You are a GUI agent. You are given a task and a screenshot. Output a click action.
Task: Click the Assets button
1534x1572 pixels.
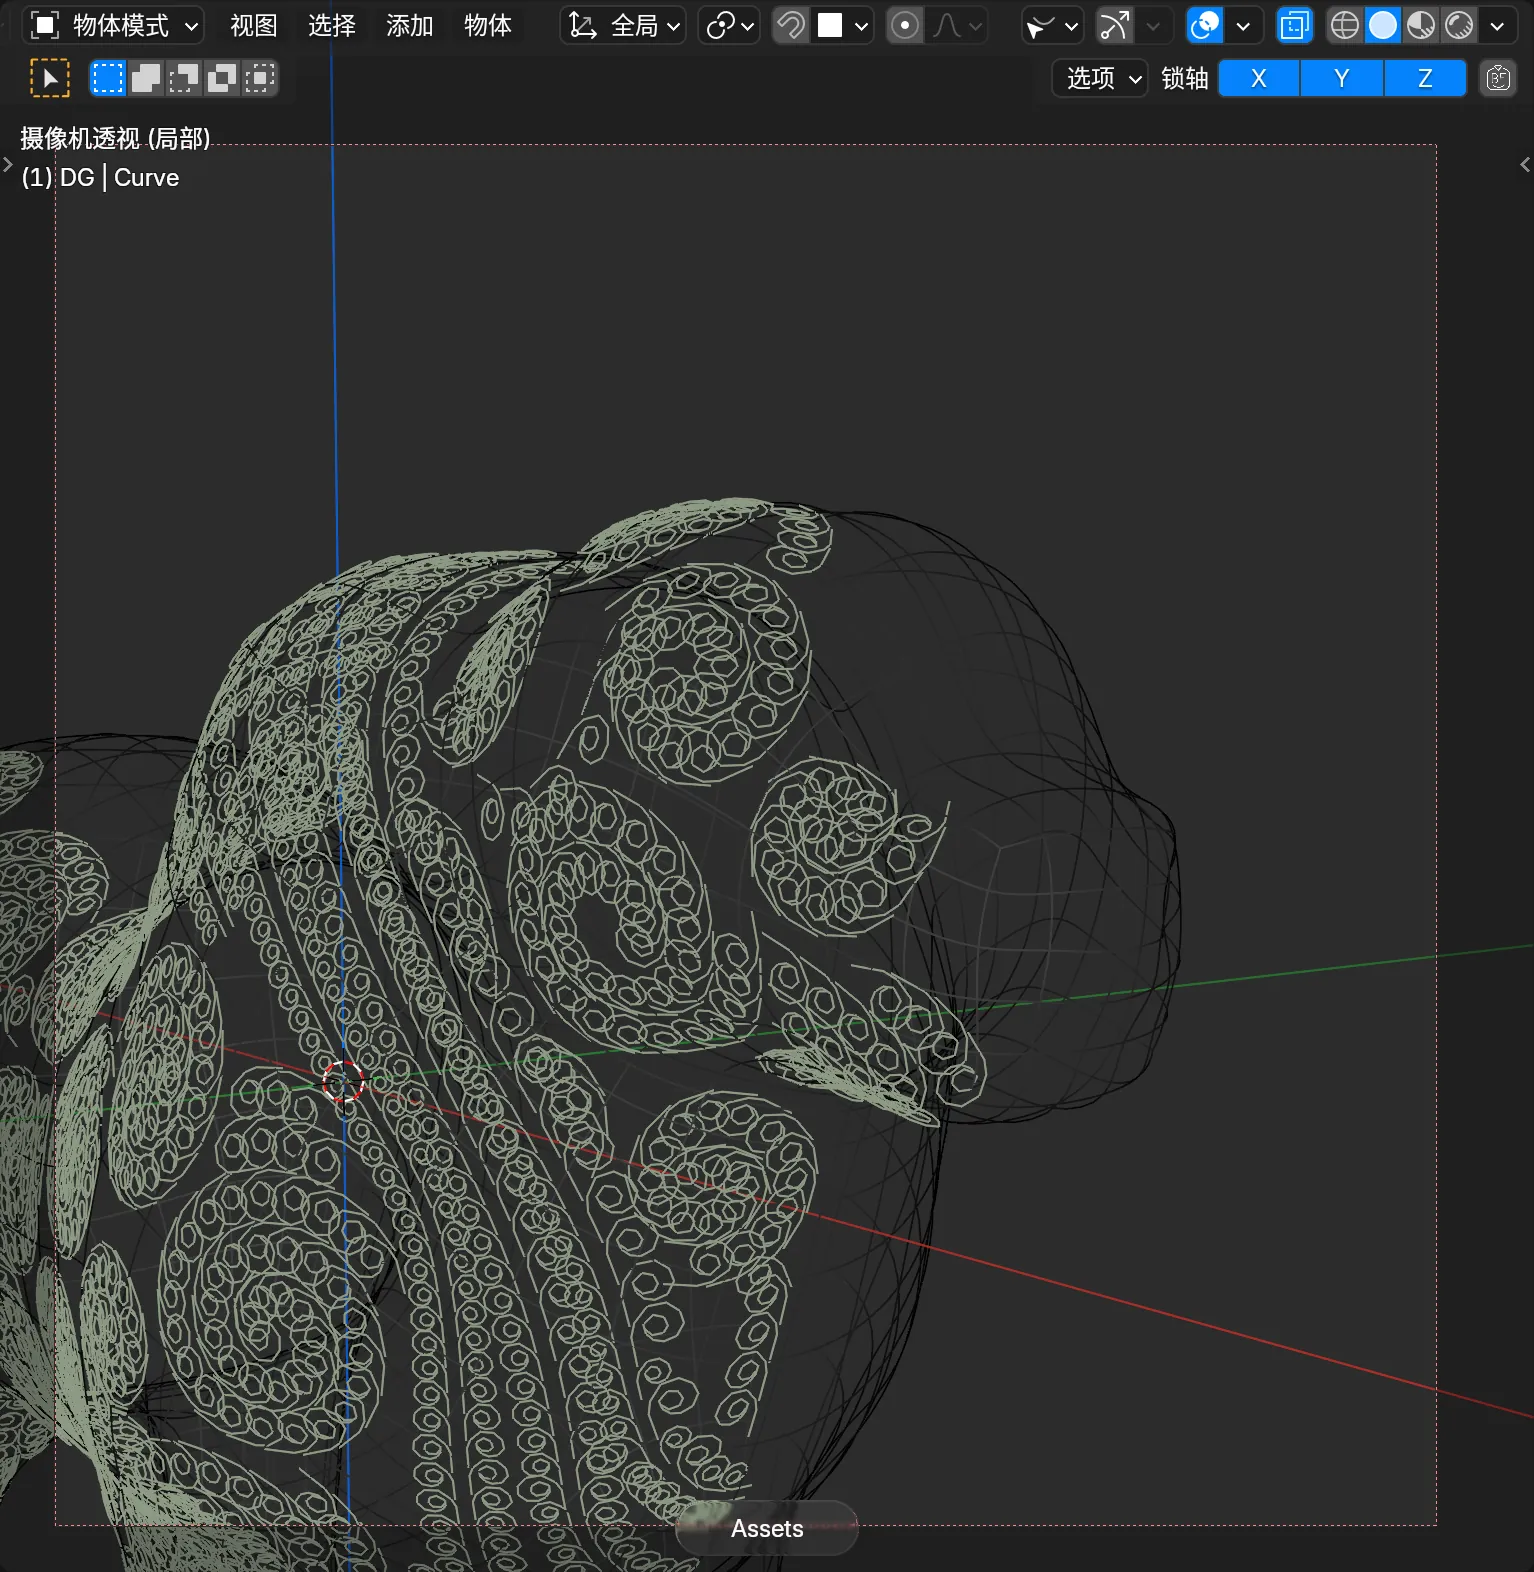point(767,1528)
